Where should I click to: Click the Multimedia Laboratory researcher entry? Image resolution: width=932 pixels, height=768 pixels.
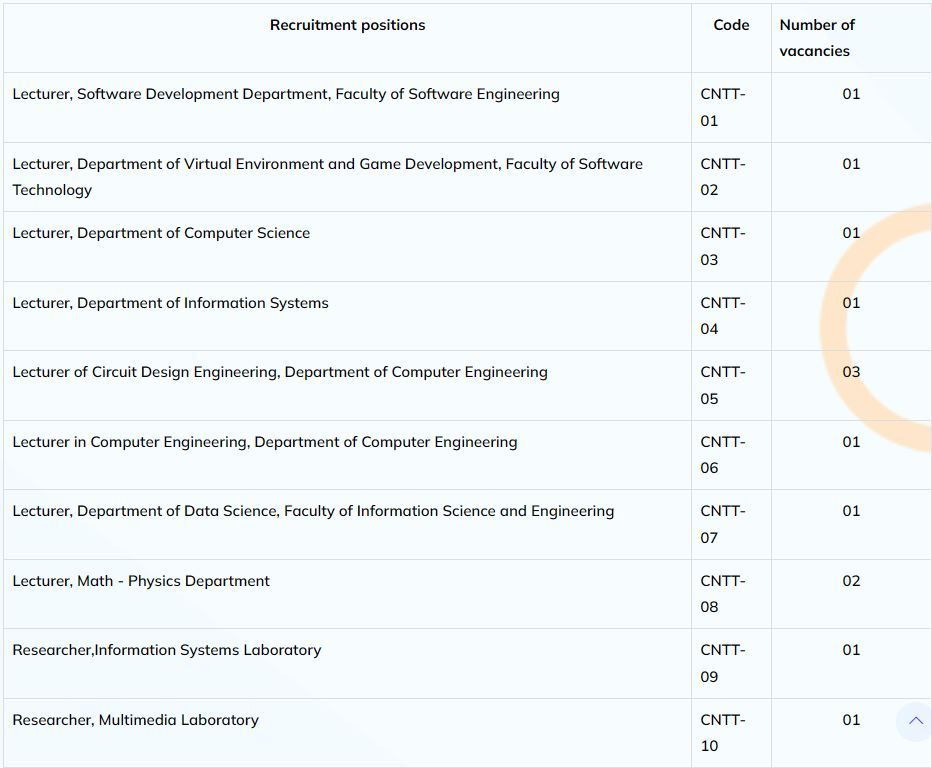click(135, 720)
